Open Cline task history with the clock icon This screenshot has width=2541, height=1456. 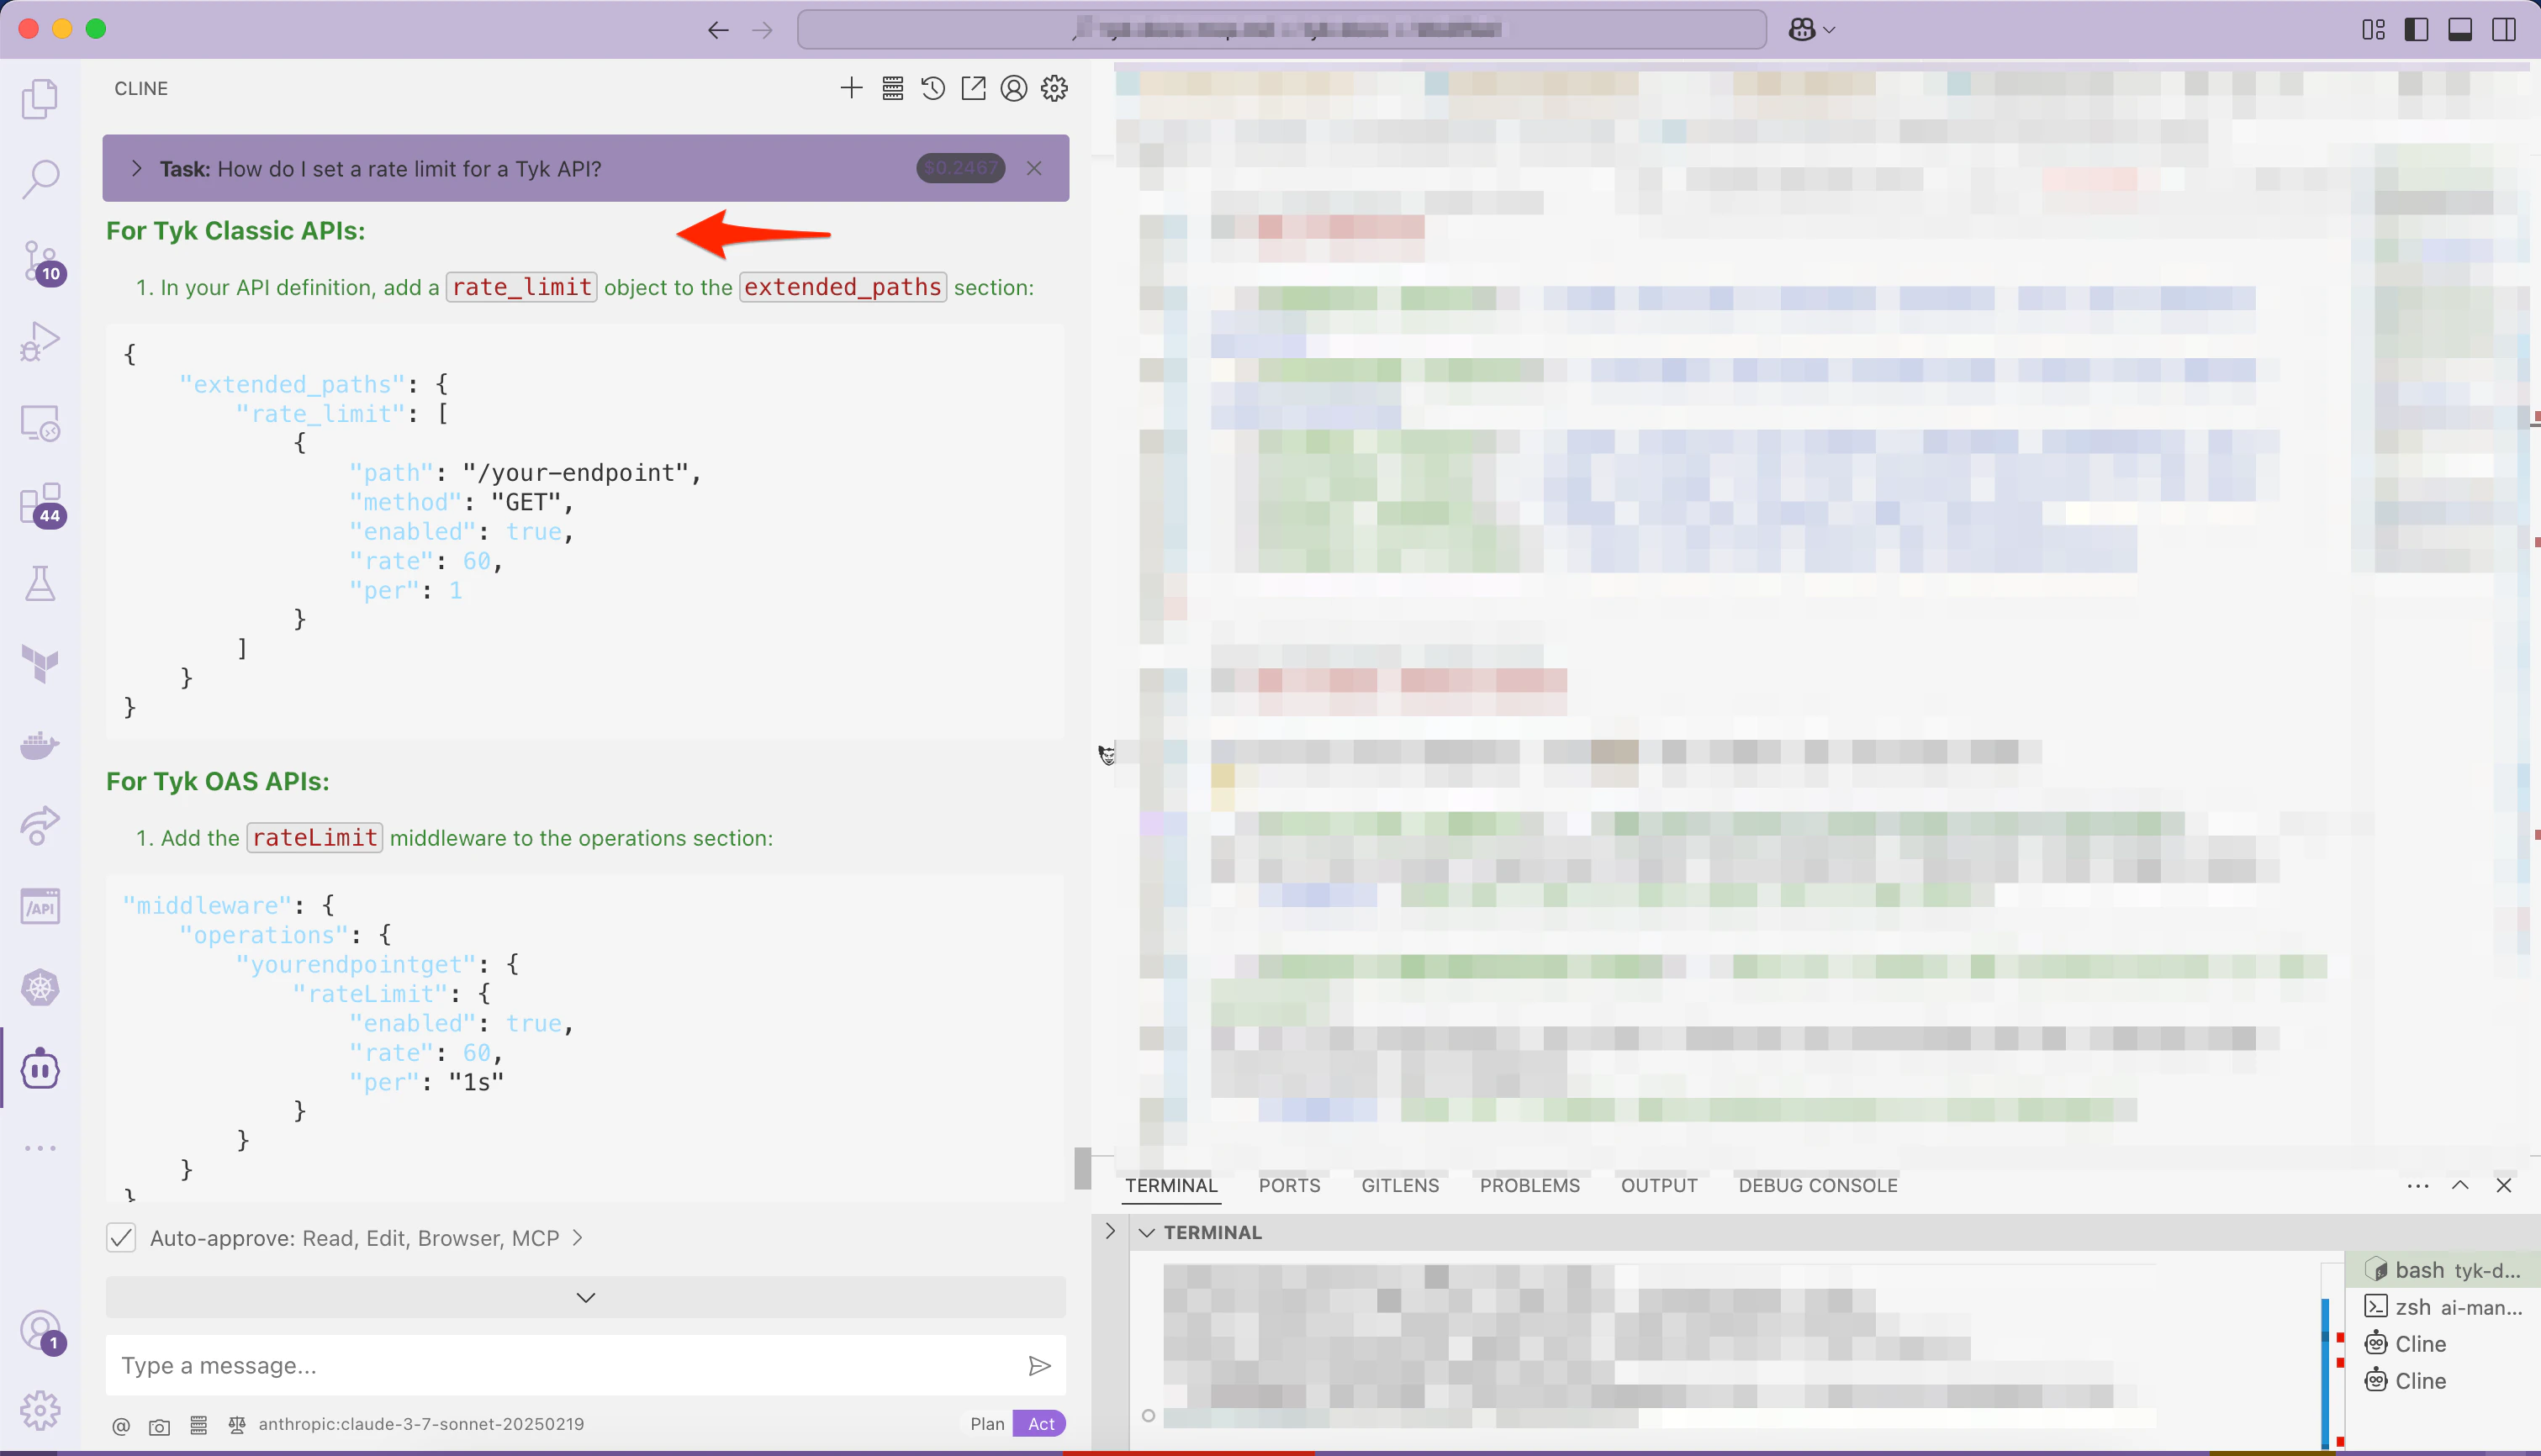pyautogui.click(x=932, y=88)
